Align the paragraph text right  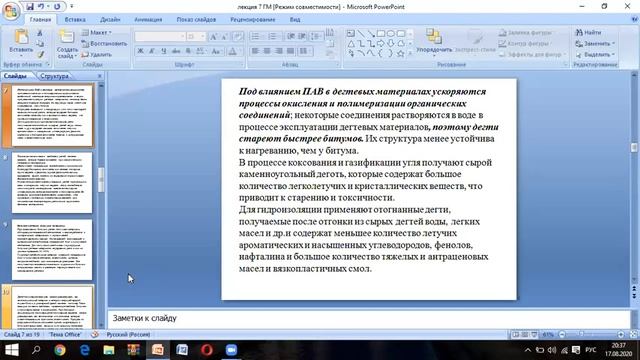(279, 51)
